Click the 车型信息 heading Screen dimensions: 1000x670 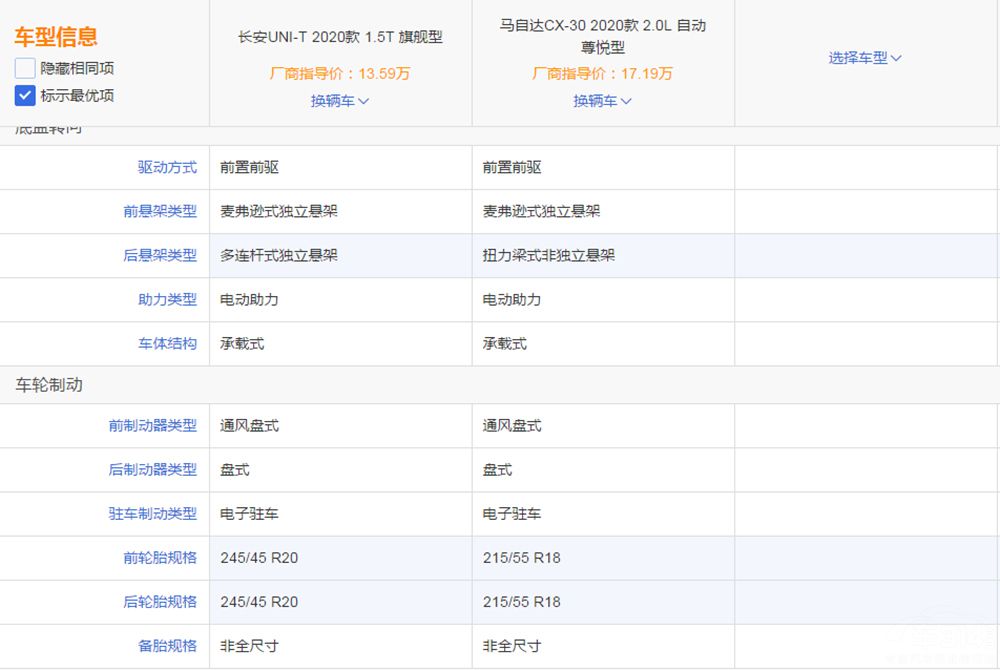pyautogui.click(x=56, y=38)
